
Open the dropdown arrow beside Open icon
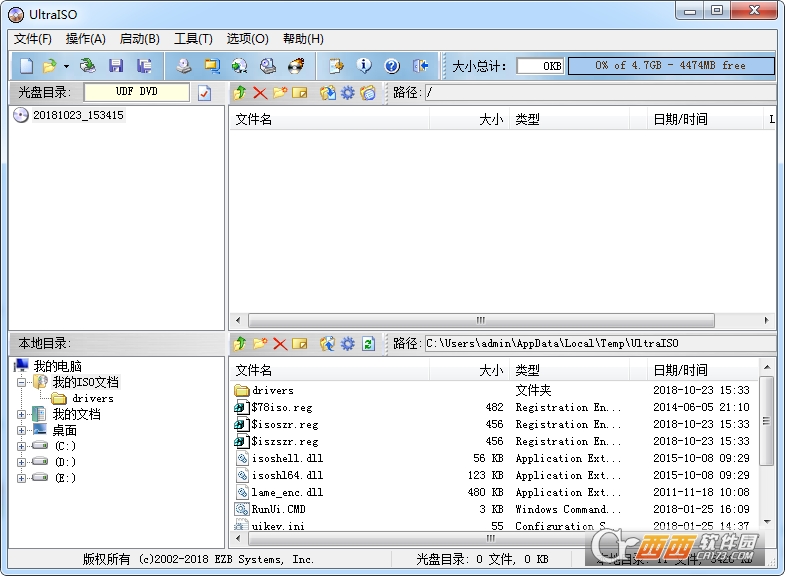coord(66,66)
